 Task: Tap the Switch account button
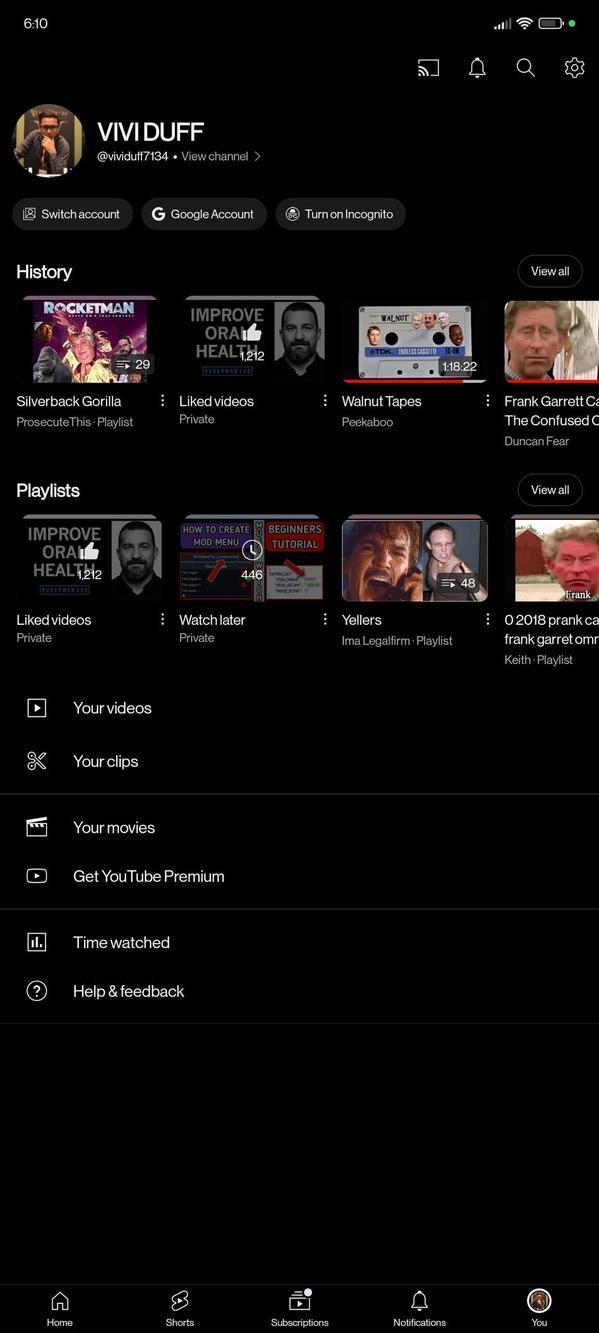pyautogui.click(x=72, y=214)
